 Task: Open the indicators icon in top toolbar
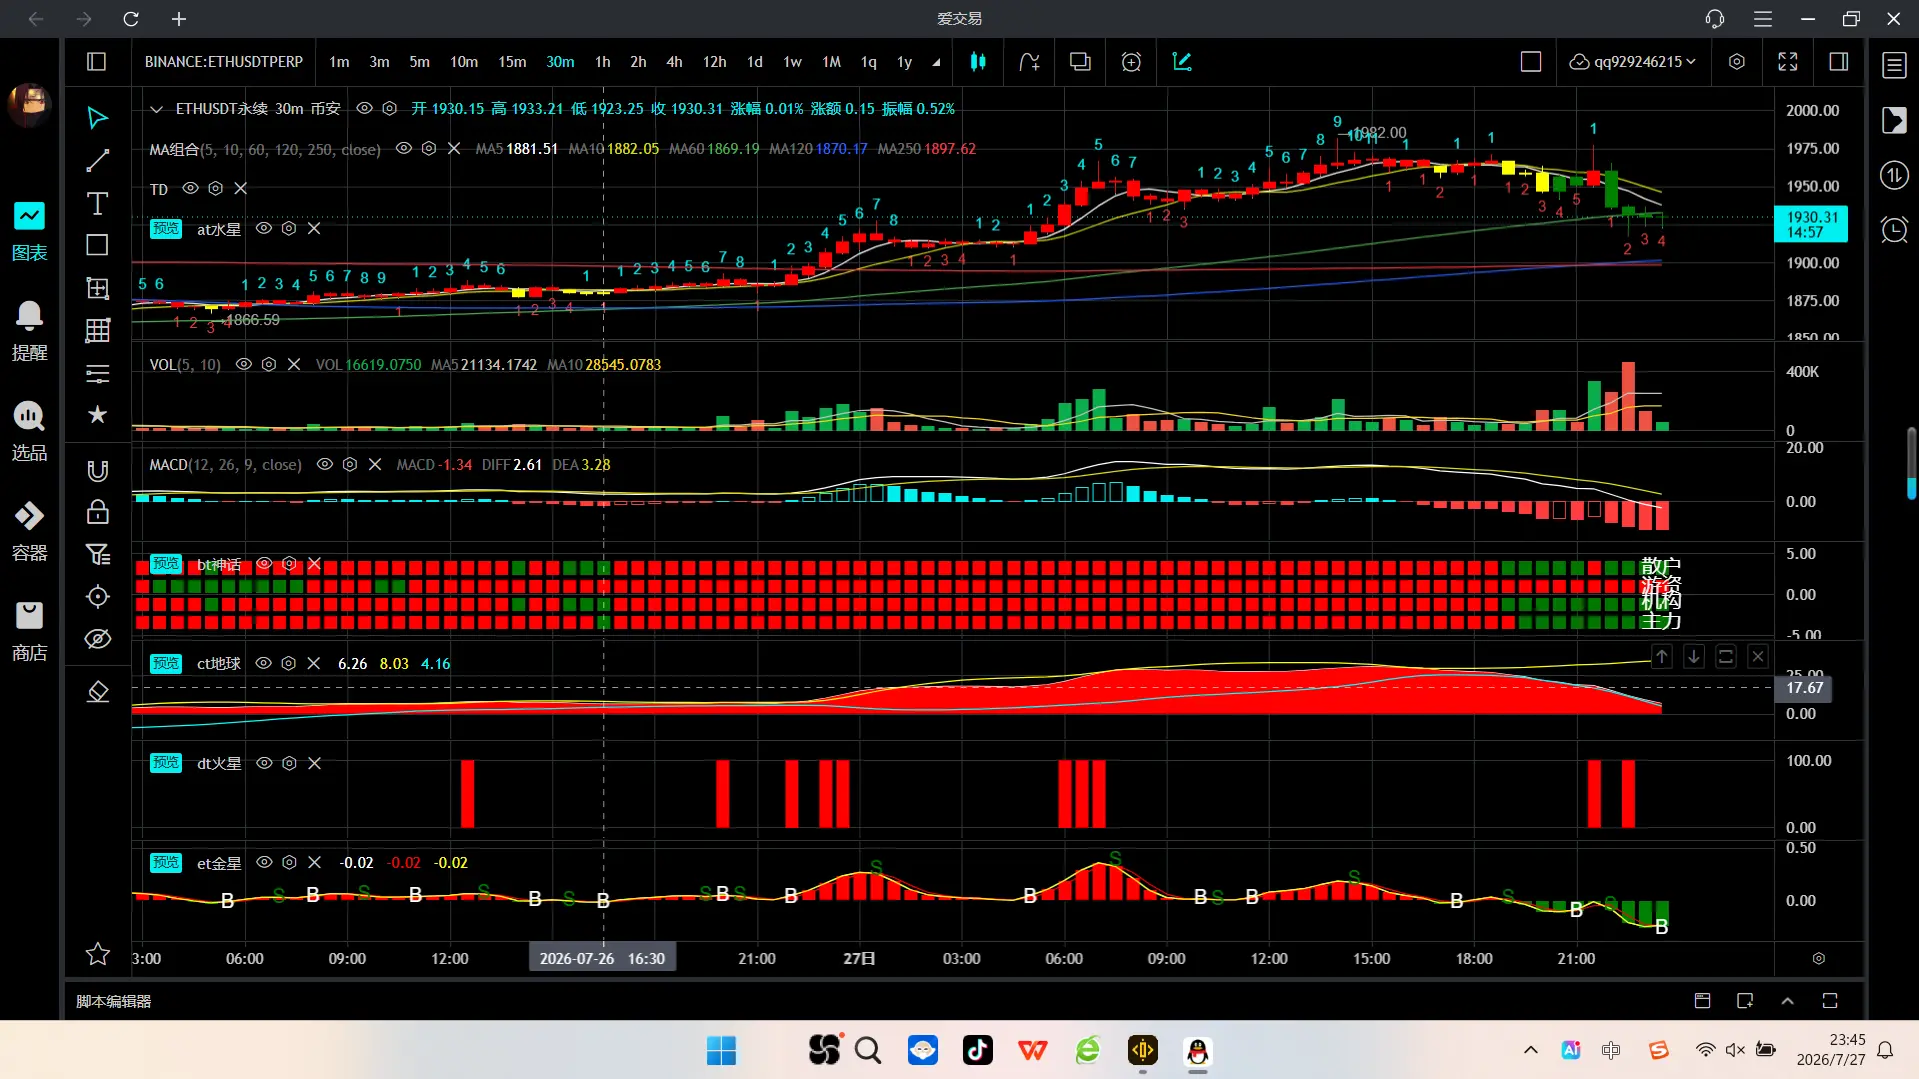tap(1029, 62)
